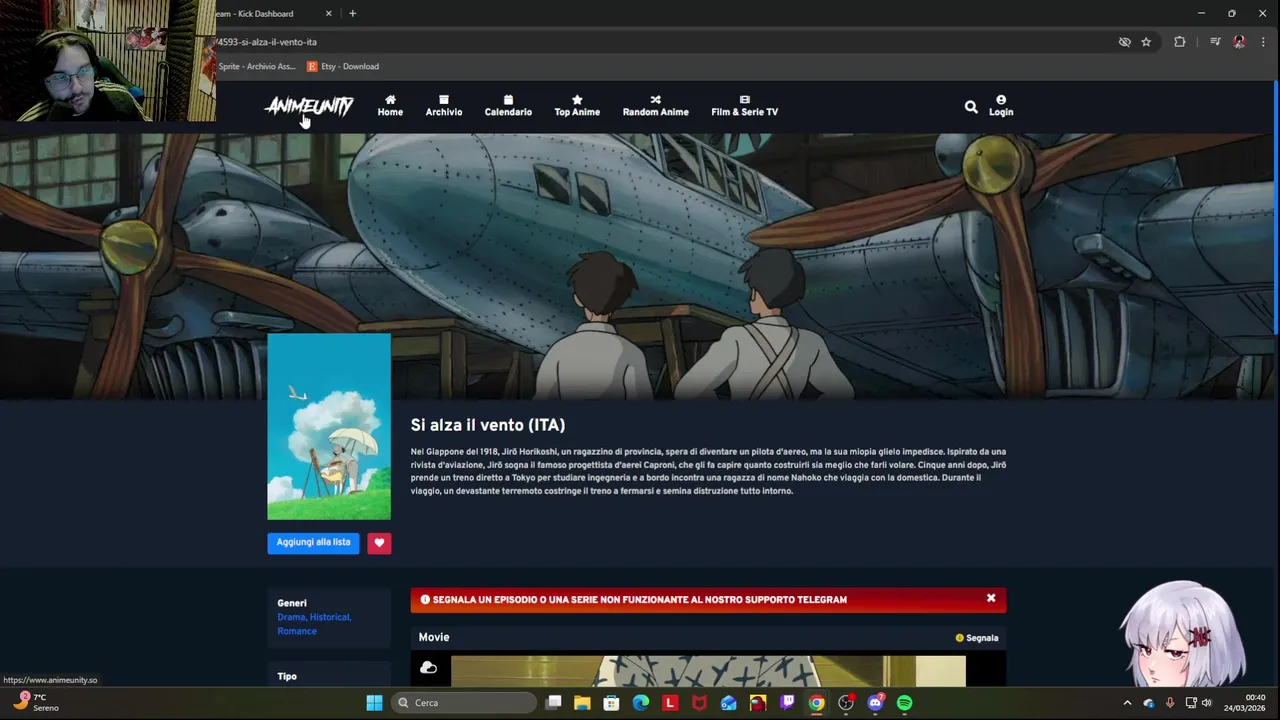
Task: Open the Romance genre link
Action: click(x=297, y=631)
